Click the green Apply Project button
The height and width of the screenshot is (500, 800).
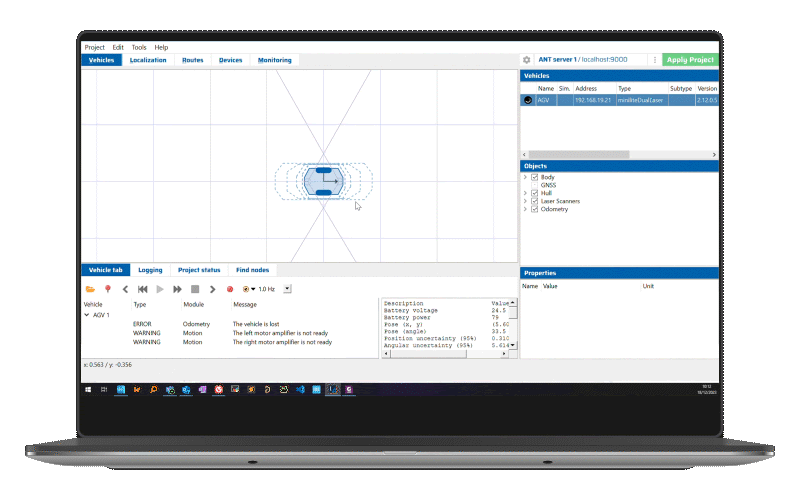(690, 60)
